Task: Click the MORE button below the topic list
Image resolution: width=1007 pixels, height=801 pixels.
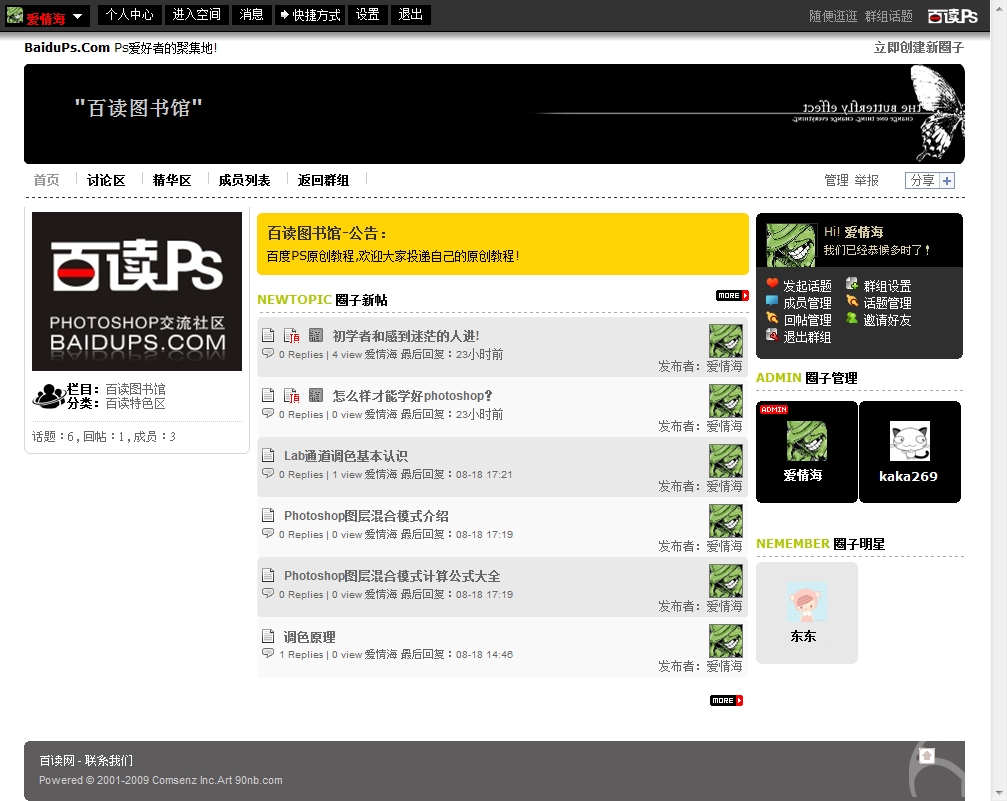Action: pyautogui.click(x=726, y=700)
